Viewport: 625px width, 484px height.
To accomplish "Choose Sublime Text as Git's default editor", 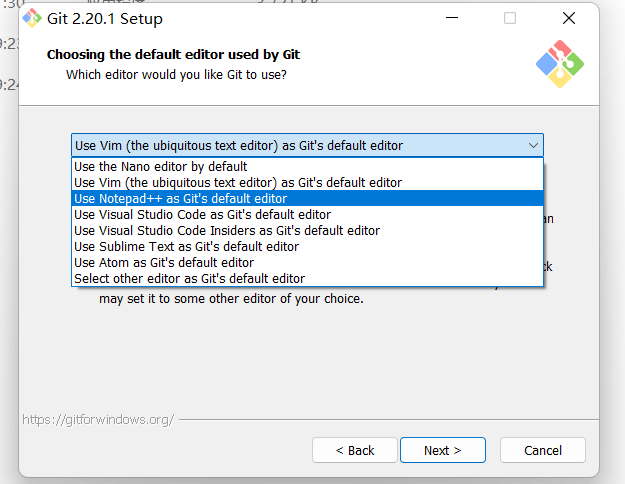I will [186, 247].
